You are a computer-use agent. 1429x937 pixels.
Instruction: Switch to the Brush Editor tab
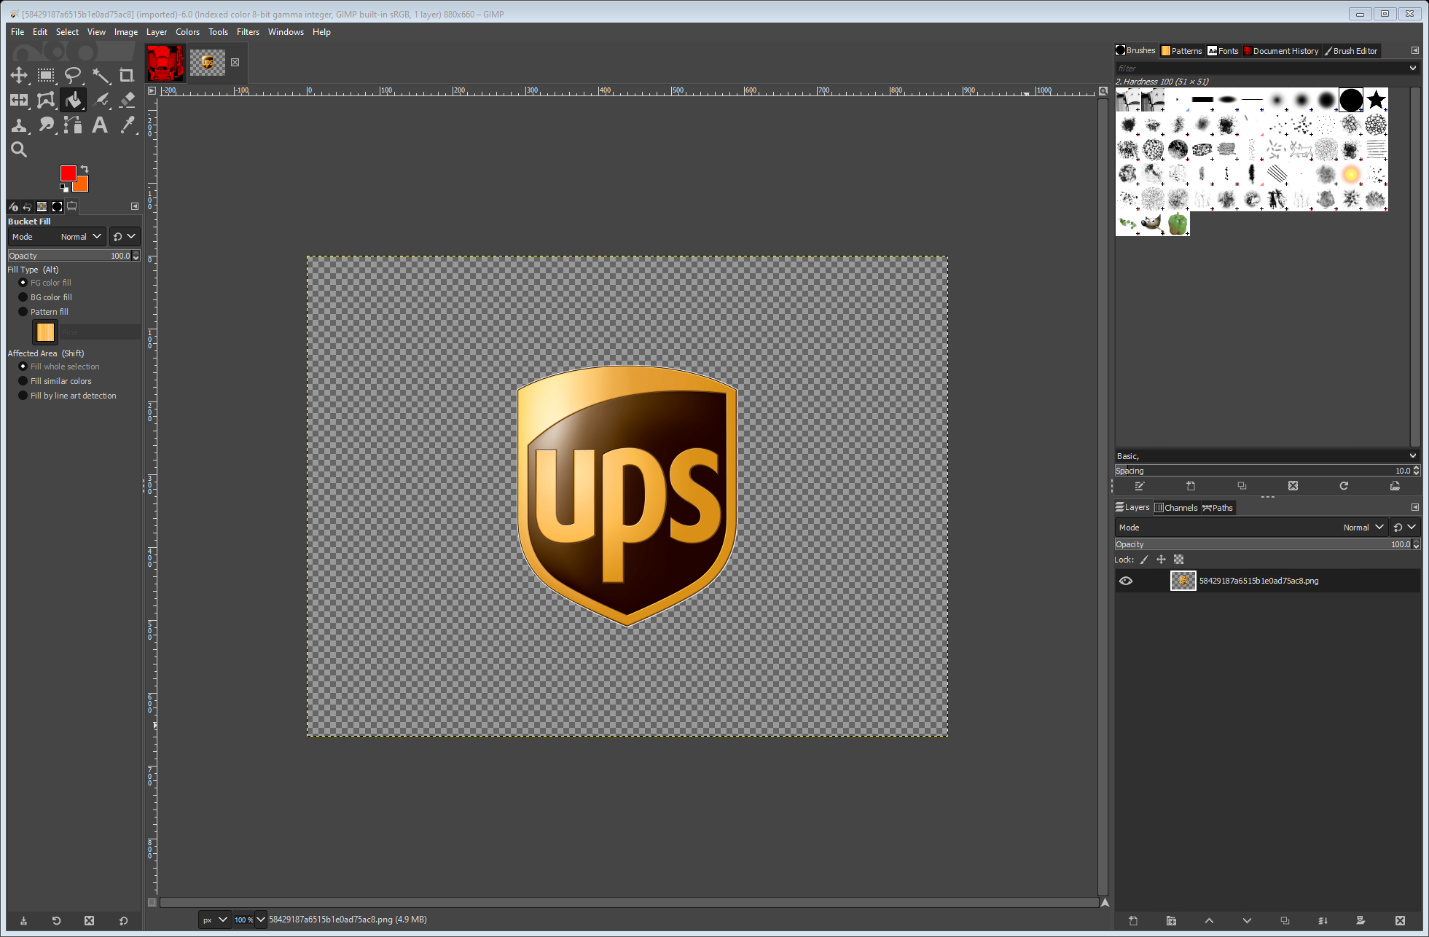1352,51
